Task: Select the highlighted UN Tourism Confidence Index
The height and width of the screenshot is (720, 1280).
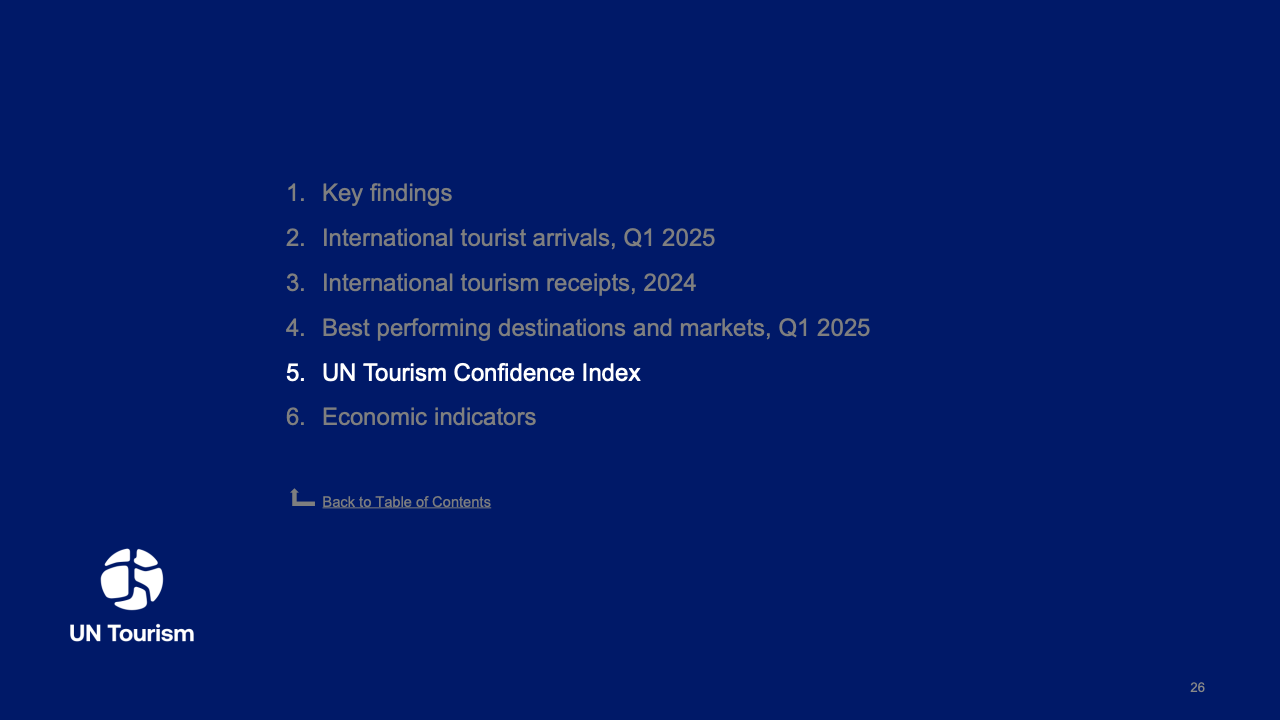Action: click(x=481, y=373)
